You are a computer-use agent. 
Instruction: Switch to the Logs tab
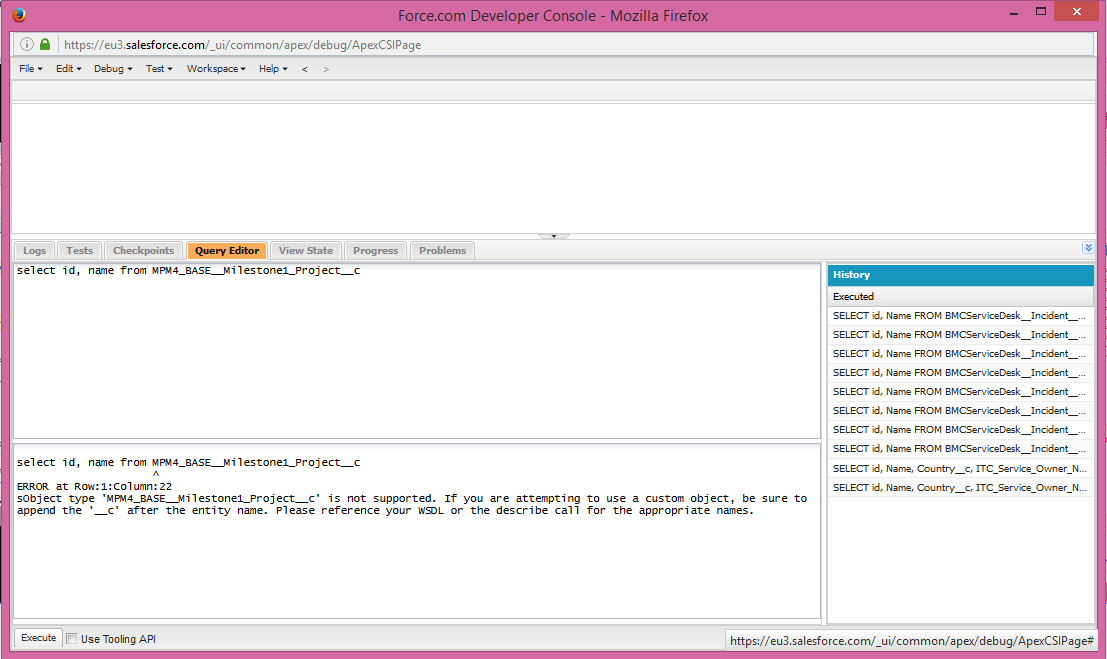point(34,251)
